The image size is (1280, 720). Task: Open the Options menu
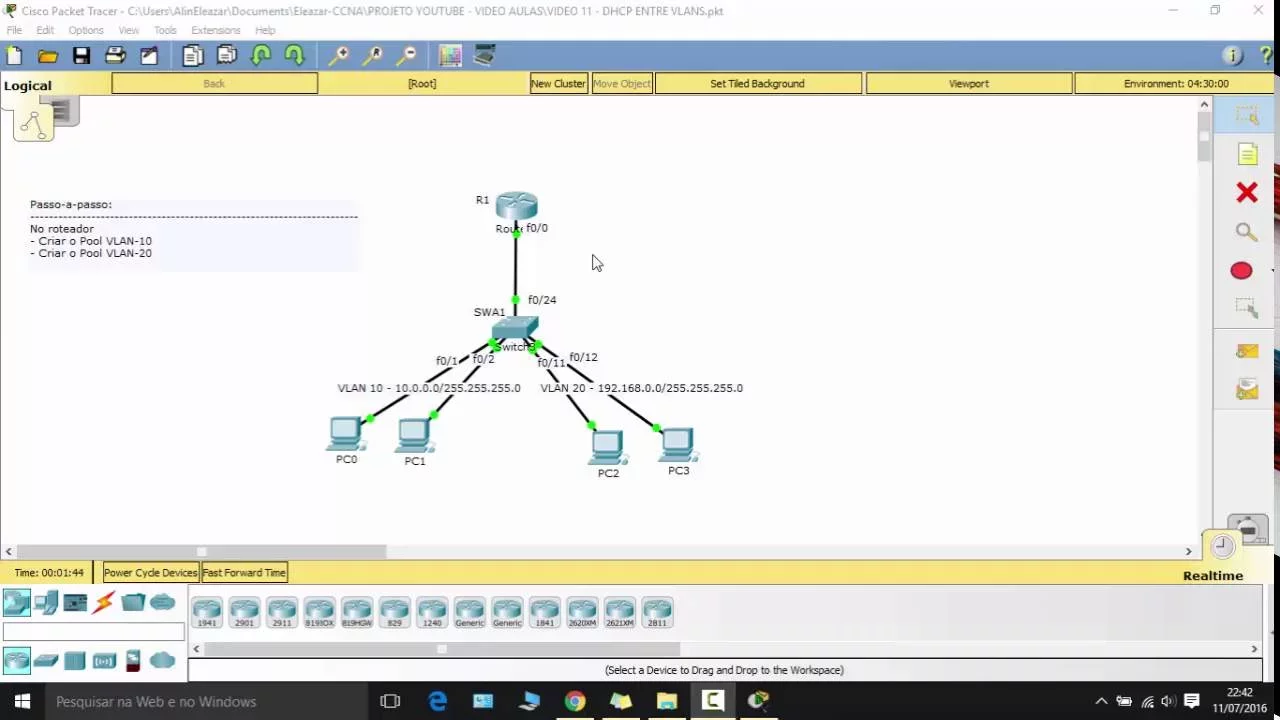click(86, 30)
